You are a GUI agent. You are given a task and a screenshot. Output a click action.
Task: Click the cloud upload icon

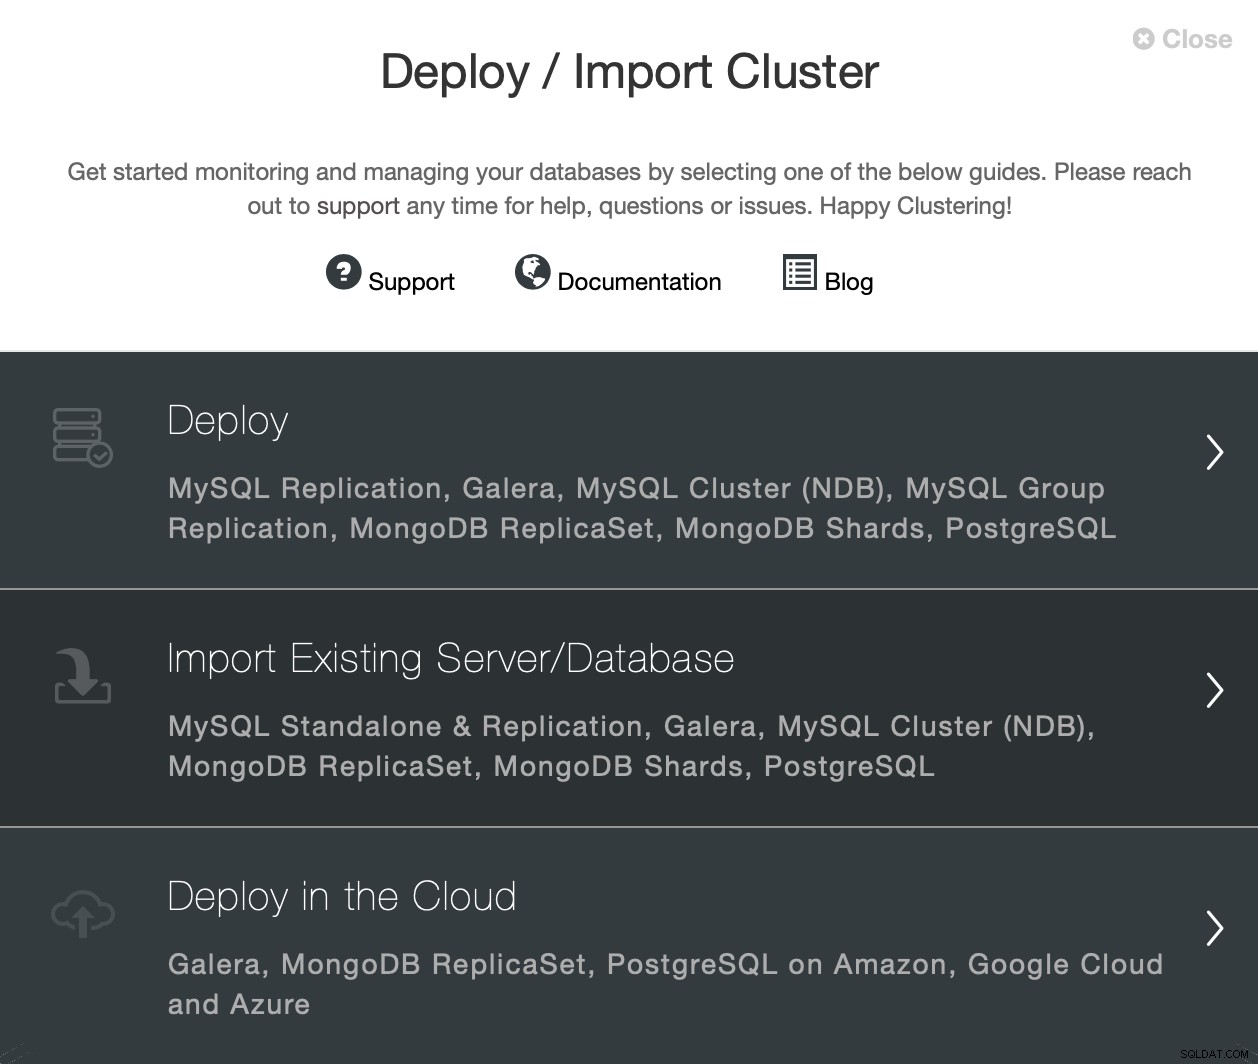coord(83,913)
